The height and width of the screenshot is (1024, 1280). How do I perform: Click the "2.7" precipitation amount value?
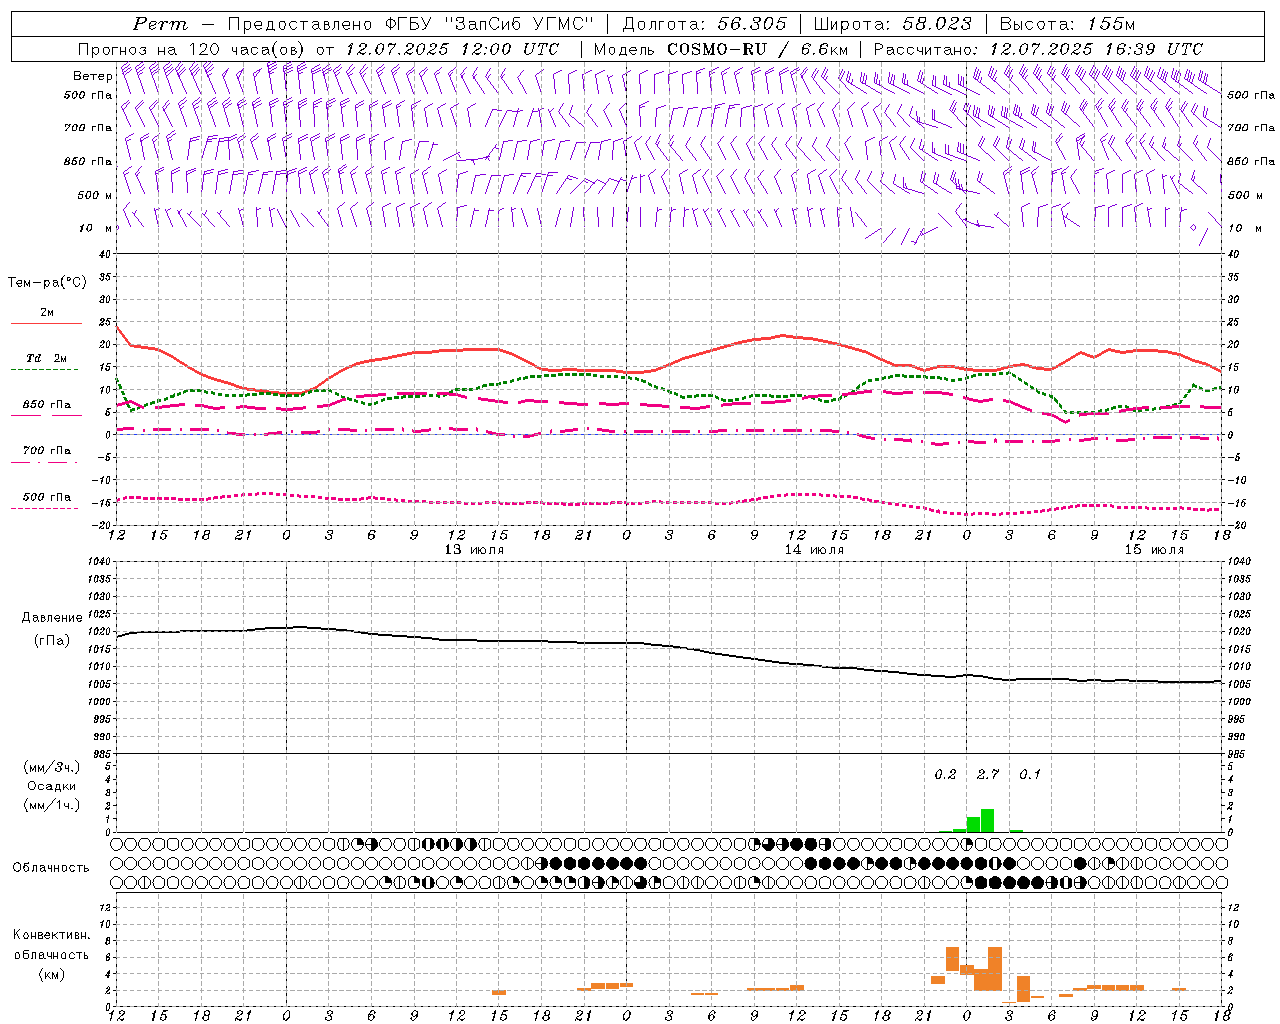click(988, 775)
